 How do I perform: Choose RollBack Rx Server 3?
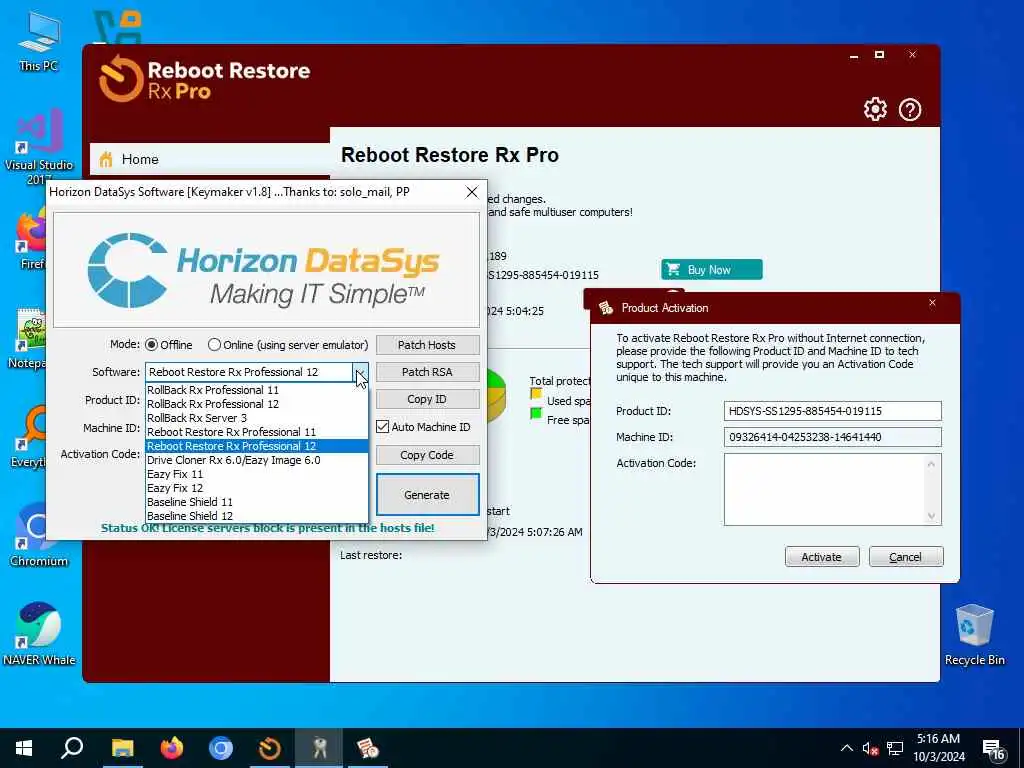pyautogui.click(x=256, y=418)
